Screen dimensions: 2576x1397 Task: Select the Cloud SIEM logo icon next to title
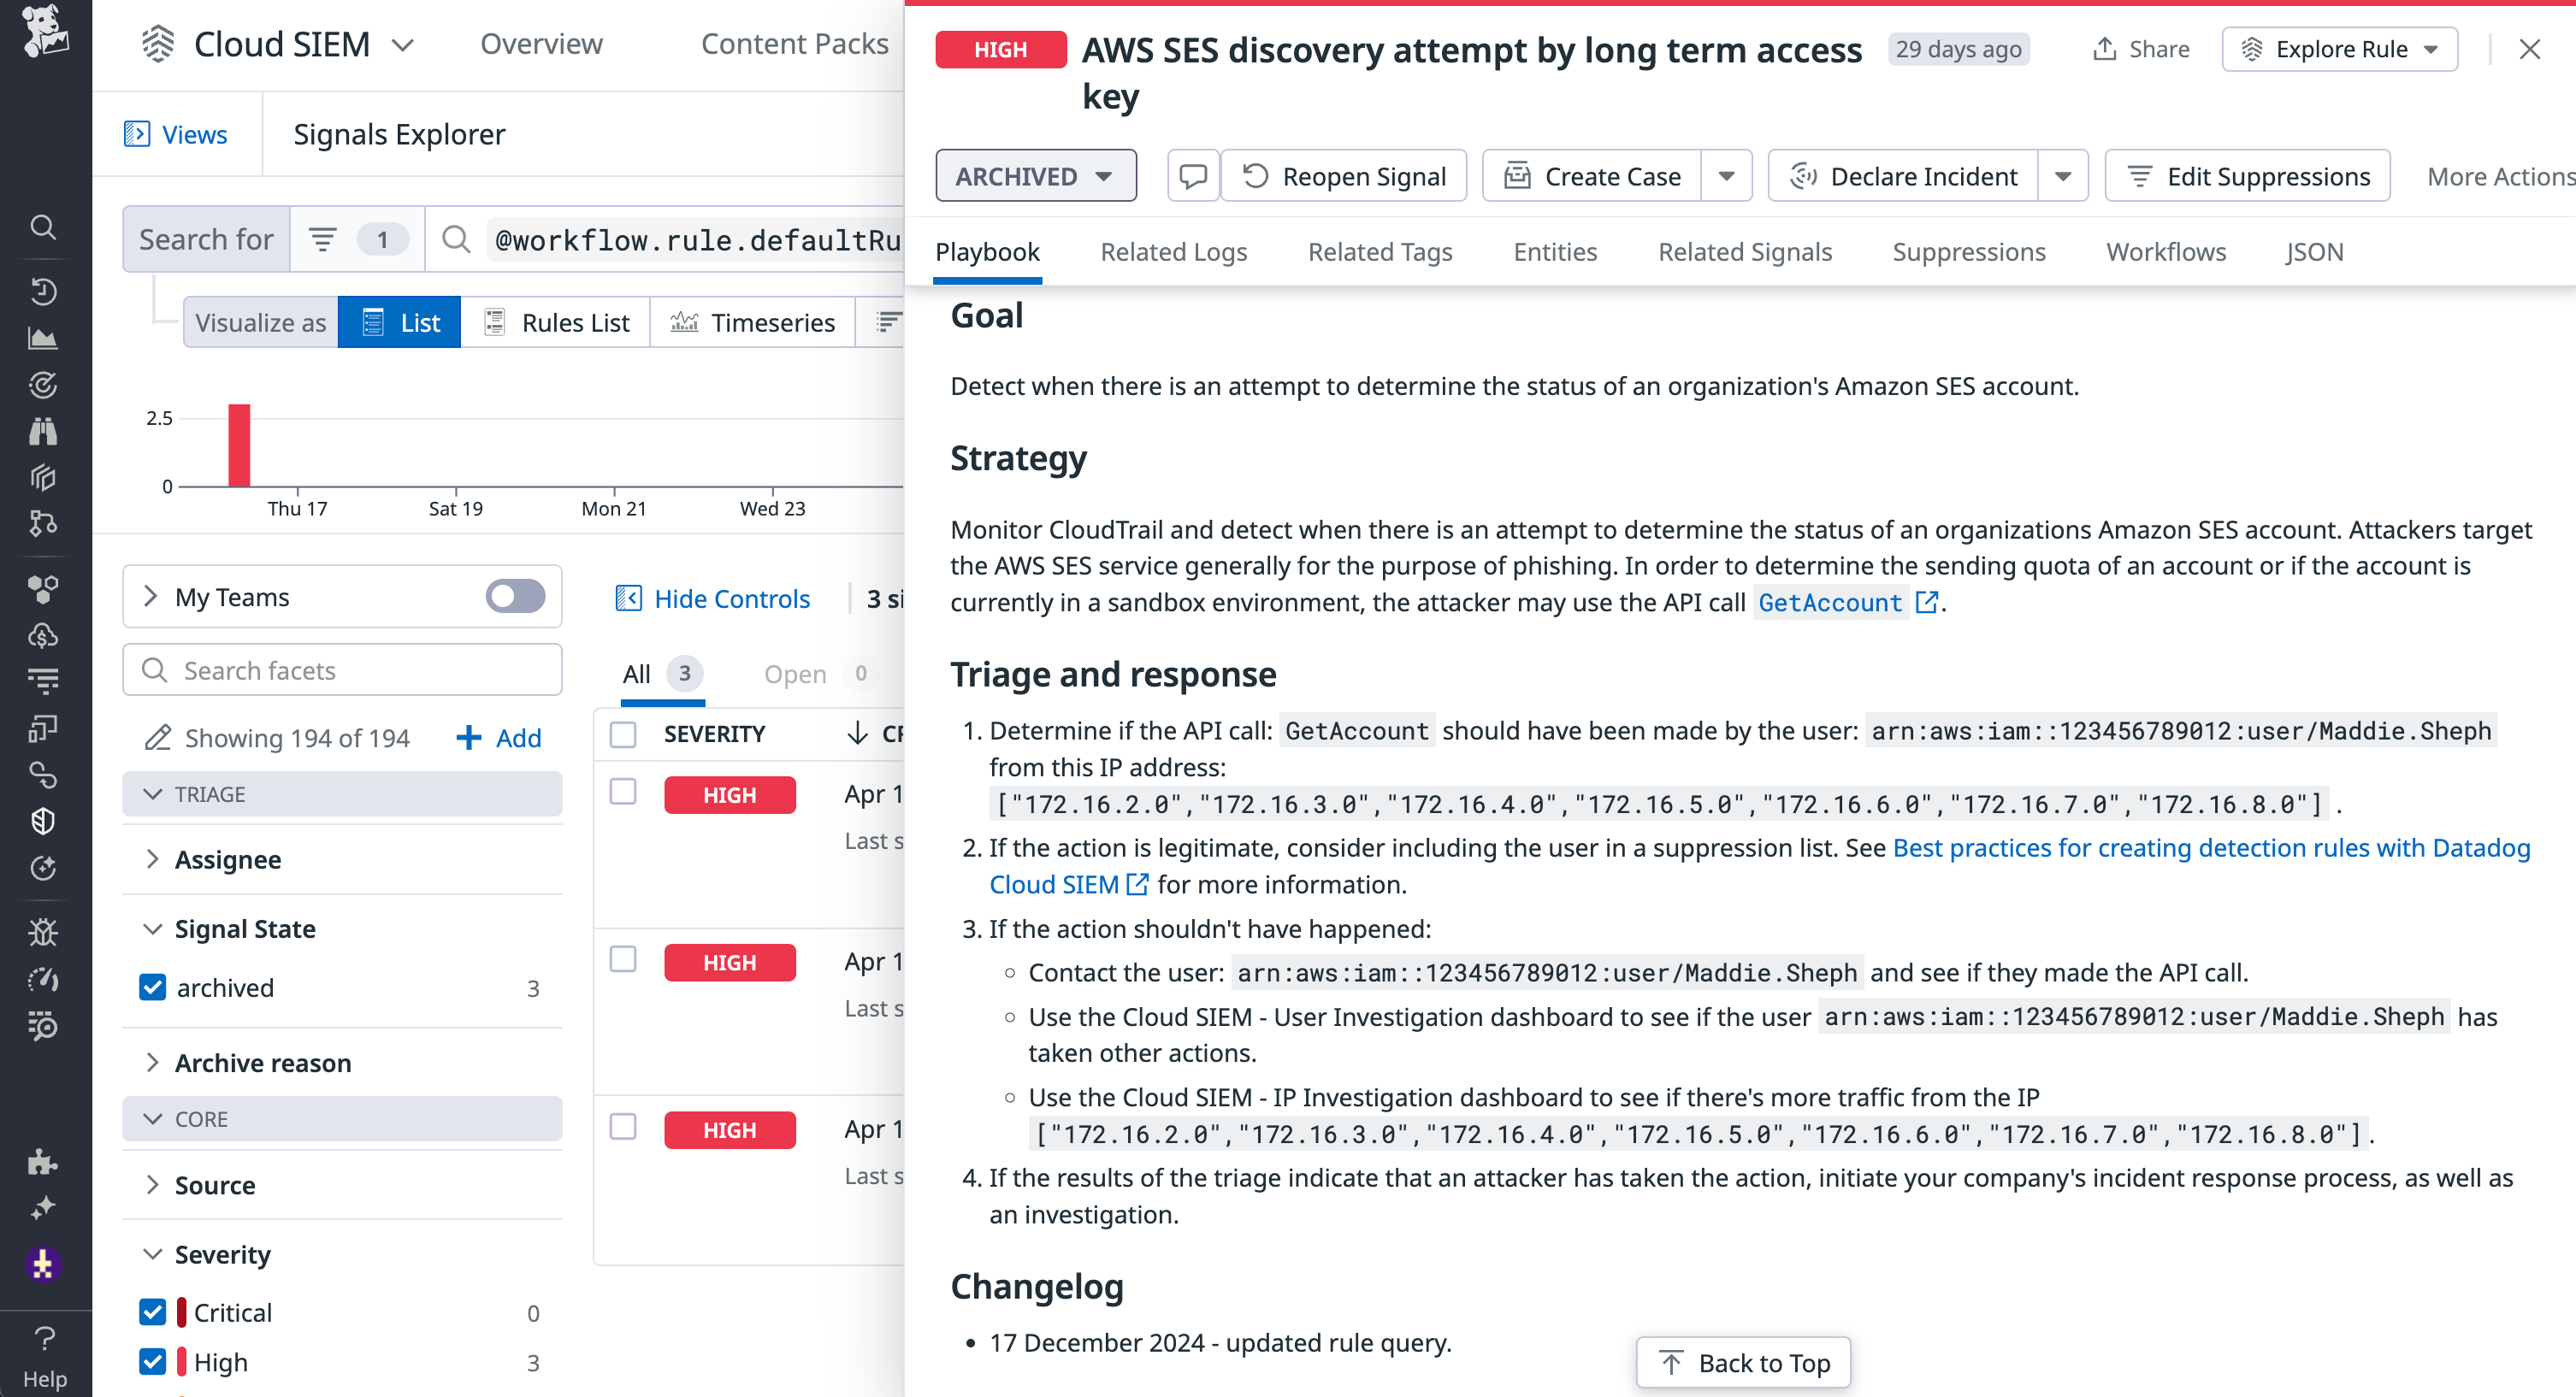(x=157, y=44)
